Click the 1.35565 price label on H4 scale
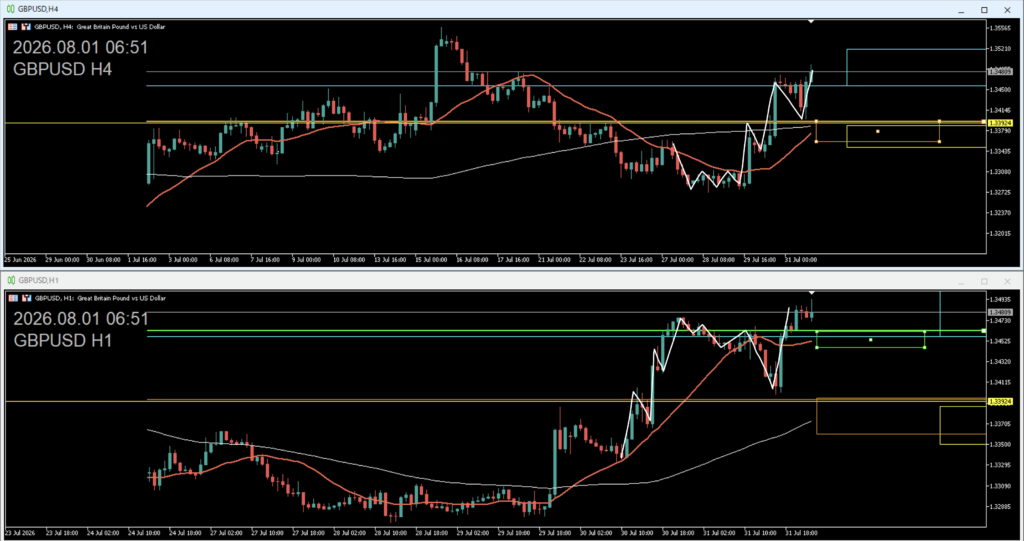 coord(1000,28)
